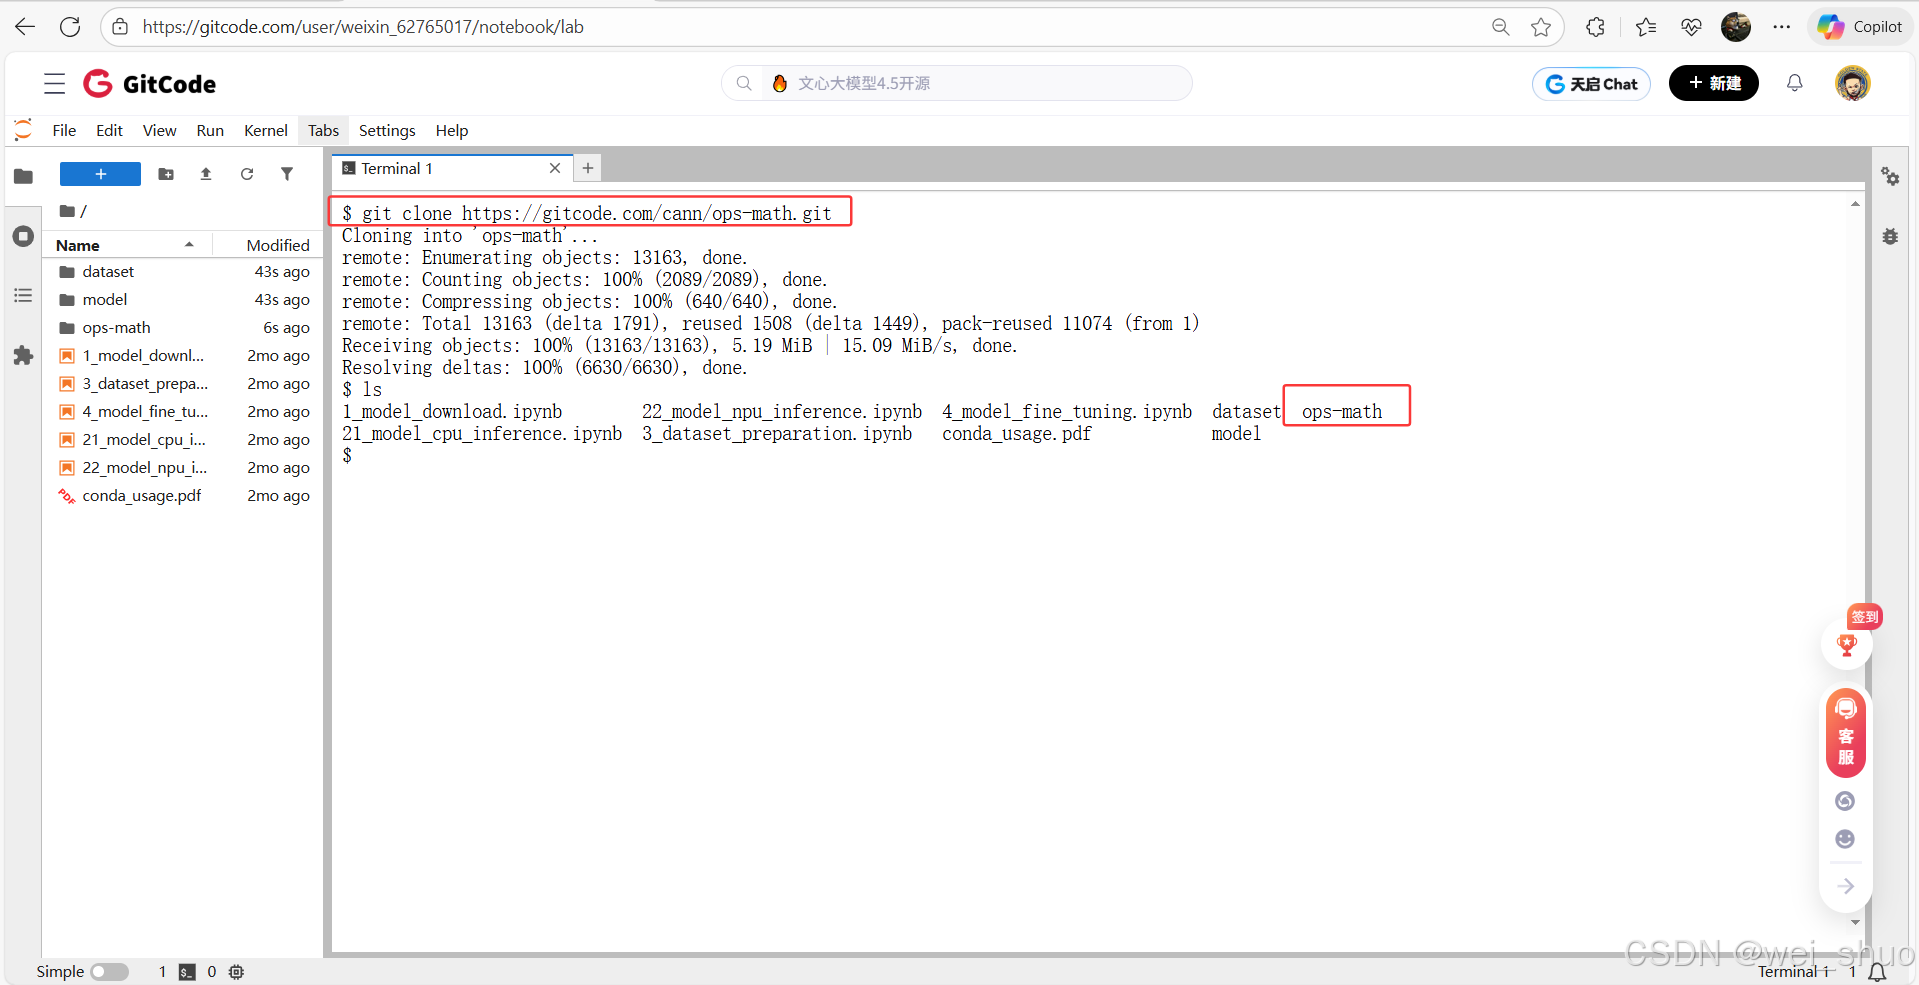This screenshot has height=985, width=1919.
Task: Select 1_model_downl... notebook file
Action: [184, 356]
